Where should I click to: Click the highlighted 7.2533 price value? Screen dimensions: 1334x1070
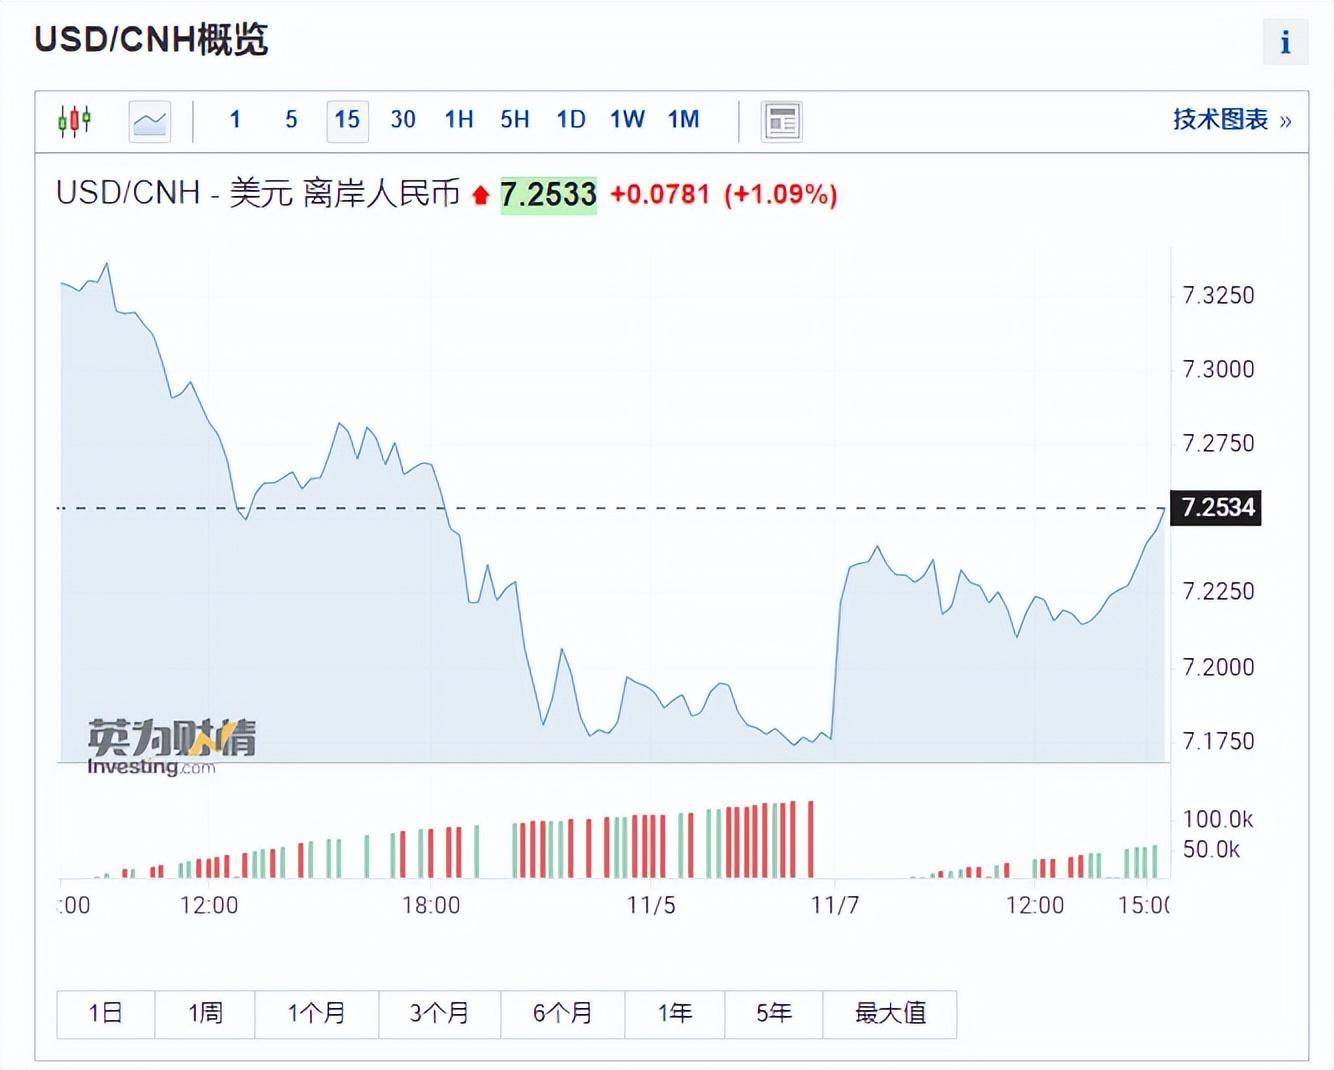coord(548,194)
